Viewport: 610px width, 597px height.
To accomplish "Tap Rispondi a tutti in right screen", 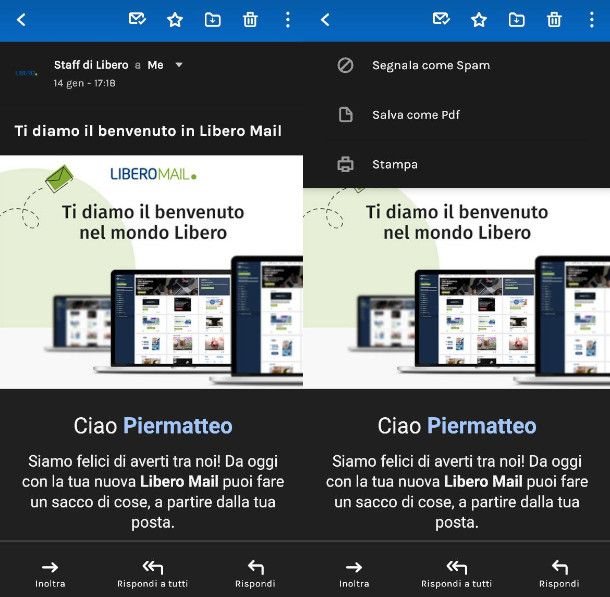I will (456, 574).
